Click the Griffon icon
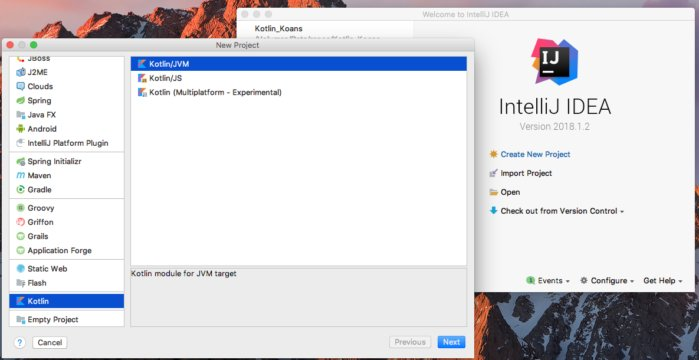The image size is (699, 360). (21, 222)
